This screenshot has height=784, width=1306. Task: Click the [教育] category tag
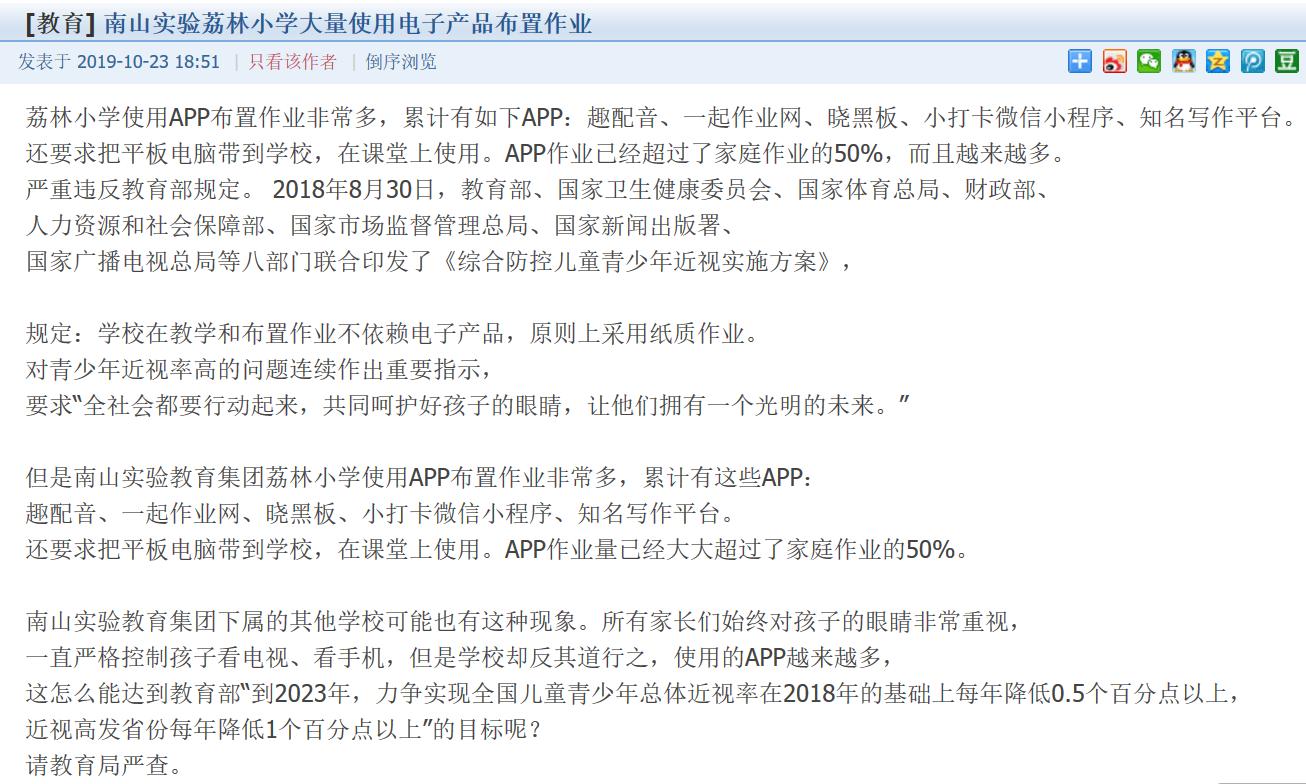coord(61,23)
